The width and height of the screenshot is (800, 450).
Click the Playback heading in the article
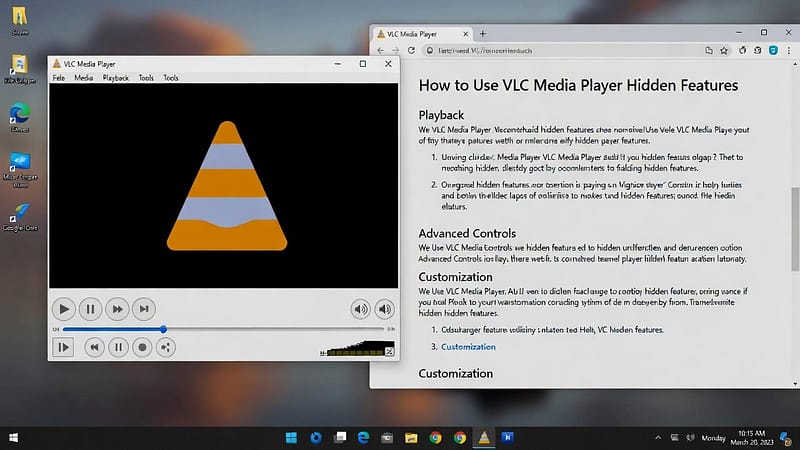point(441,115)
